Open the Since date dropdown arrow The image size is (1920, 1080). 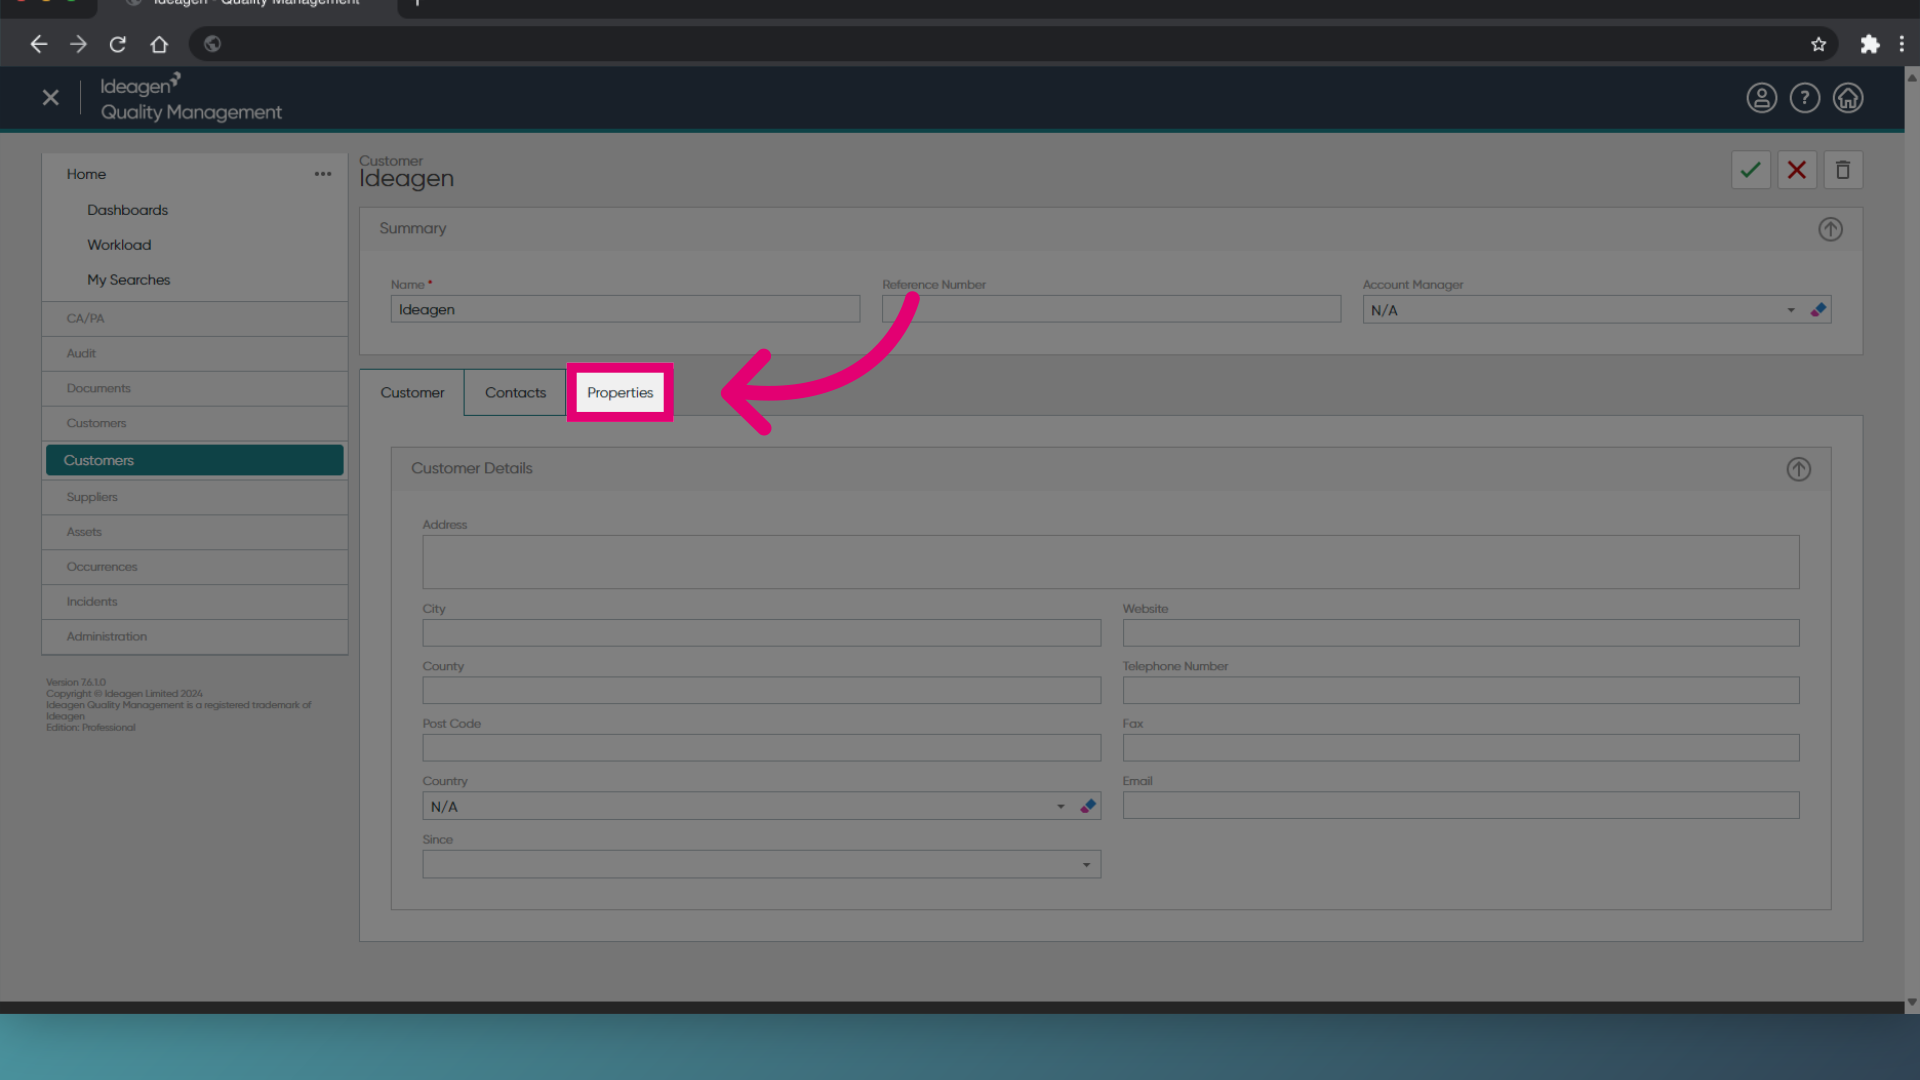pos(1086,864)
